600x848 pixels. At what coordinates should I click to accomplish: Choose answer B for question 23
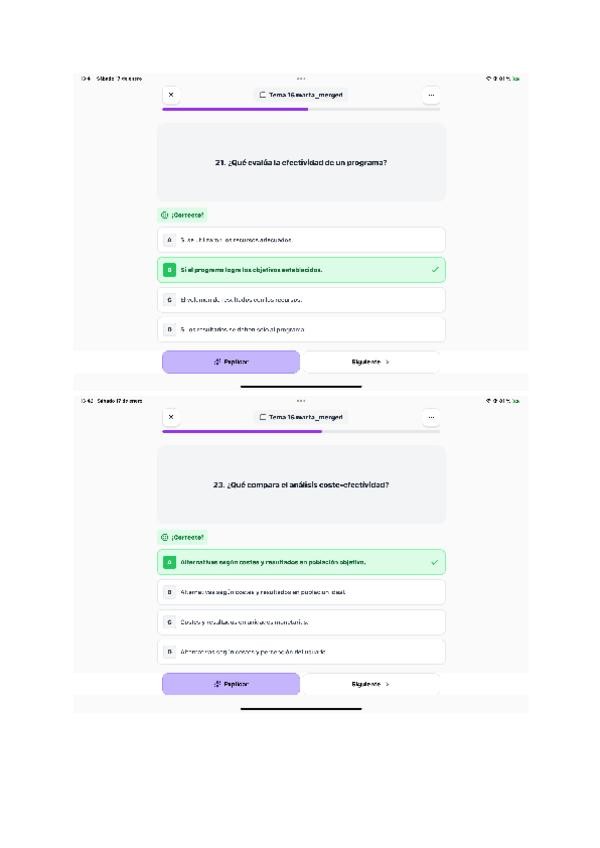tap(301, 592)
